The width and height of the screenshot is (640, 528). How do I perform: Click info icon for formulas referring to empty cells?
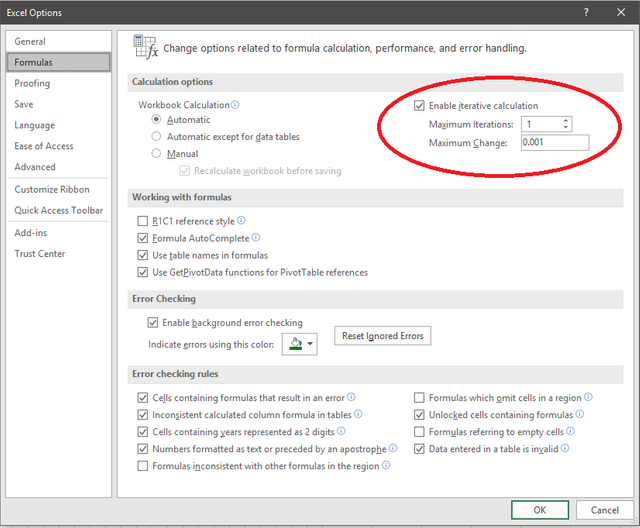(x=571, y=431)
